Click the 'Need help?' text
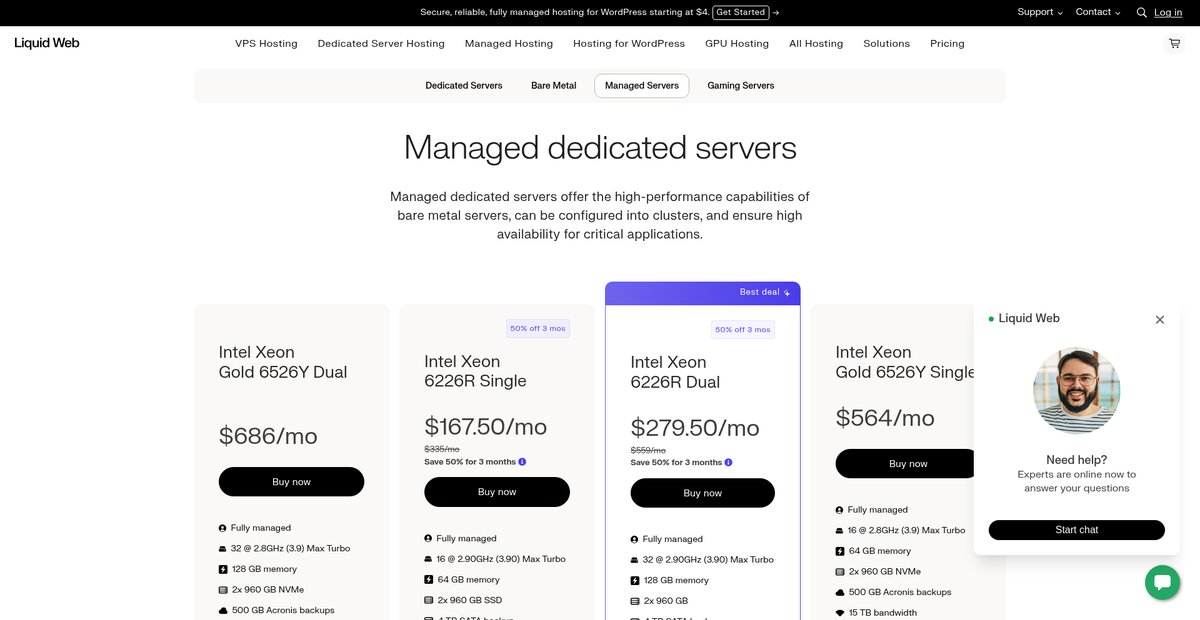1200x620 pixels. [x=1076, y=460]
